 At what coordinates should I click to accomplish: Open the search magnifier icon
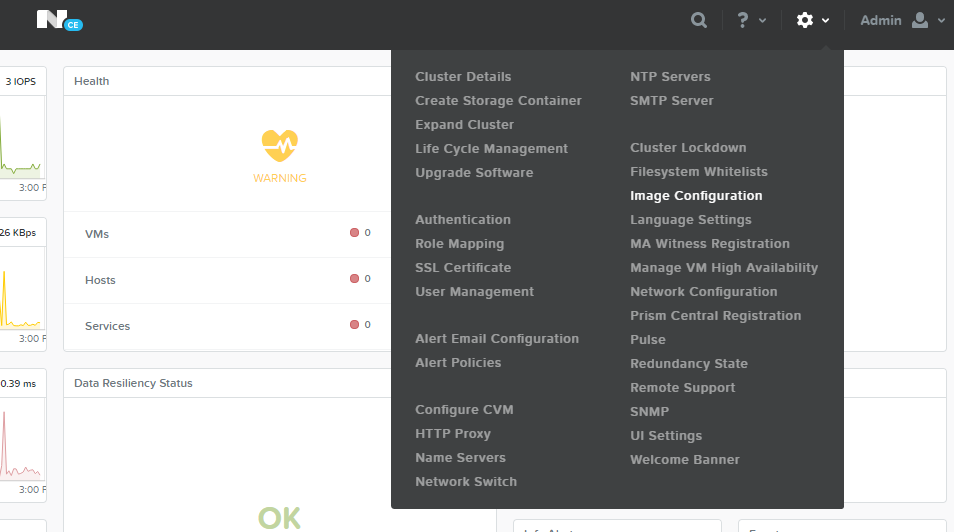pos(699,20)
